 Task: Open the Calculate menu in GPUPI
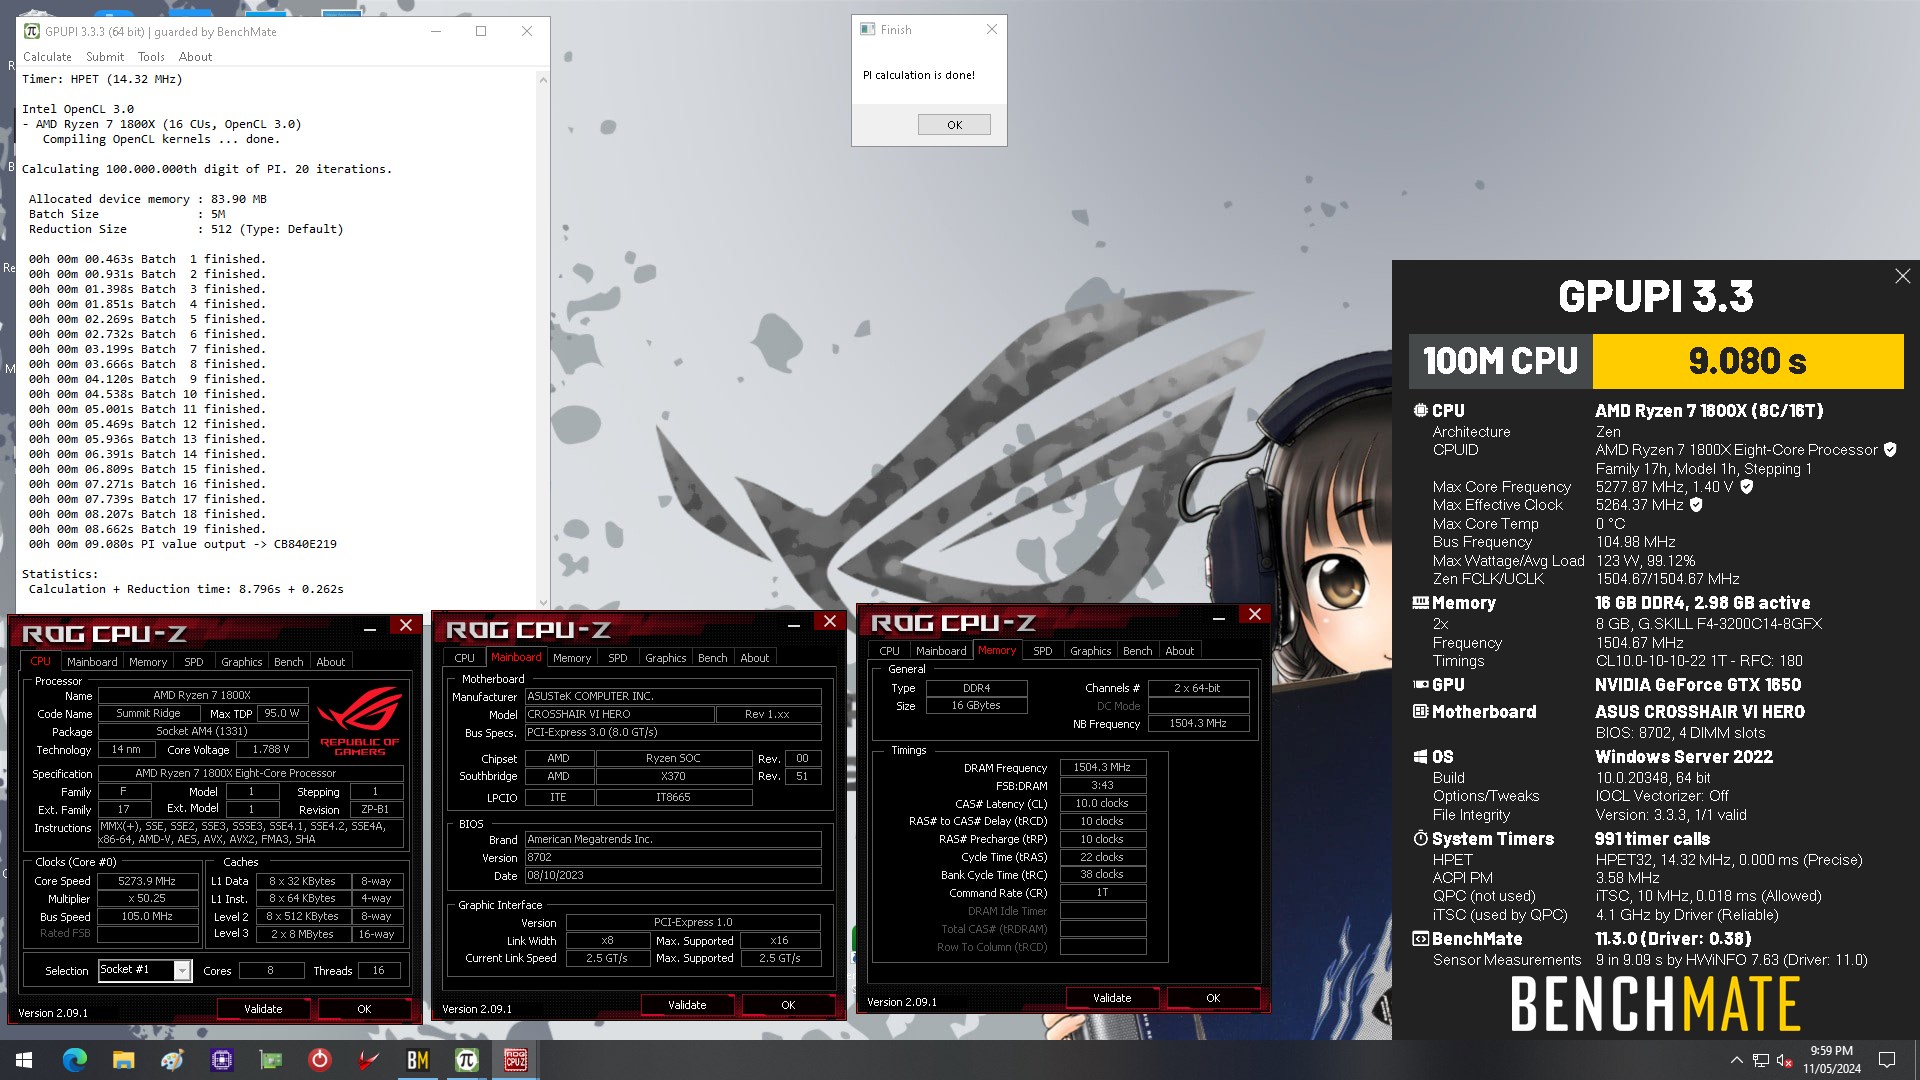47,57
